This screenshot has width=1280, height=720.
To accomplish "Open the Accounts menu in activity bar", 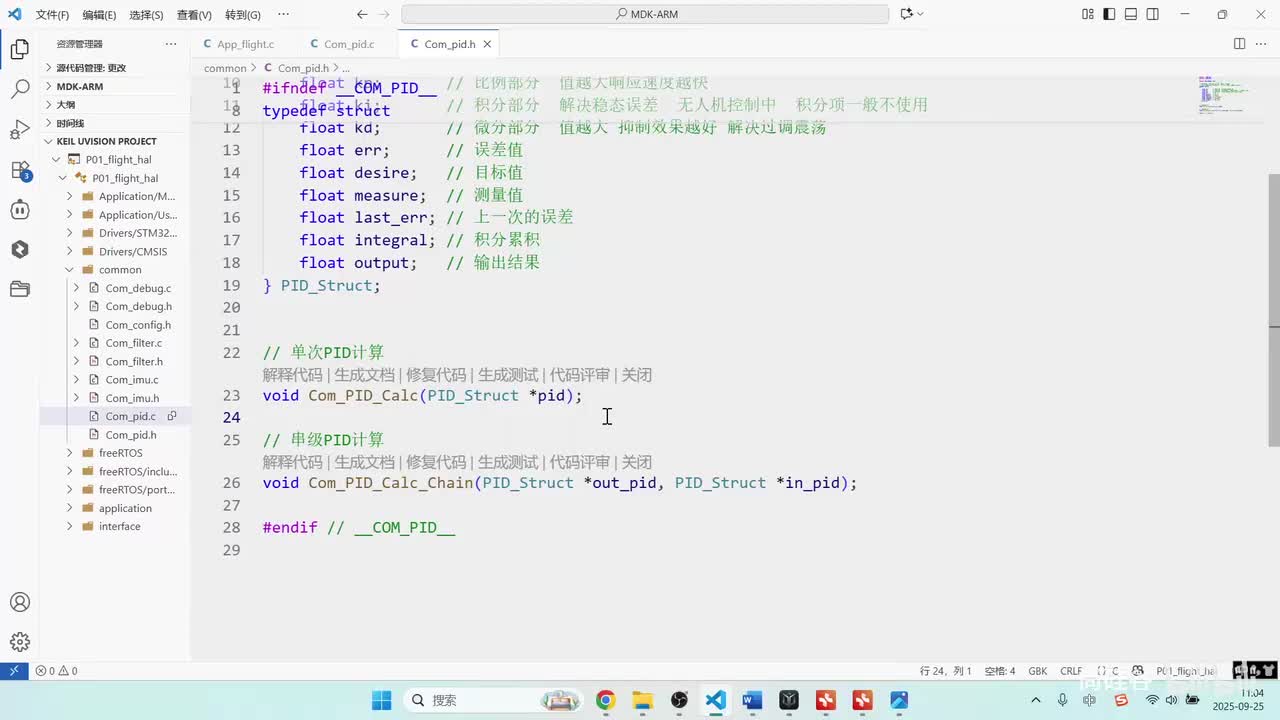I will tap(19, 602).
